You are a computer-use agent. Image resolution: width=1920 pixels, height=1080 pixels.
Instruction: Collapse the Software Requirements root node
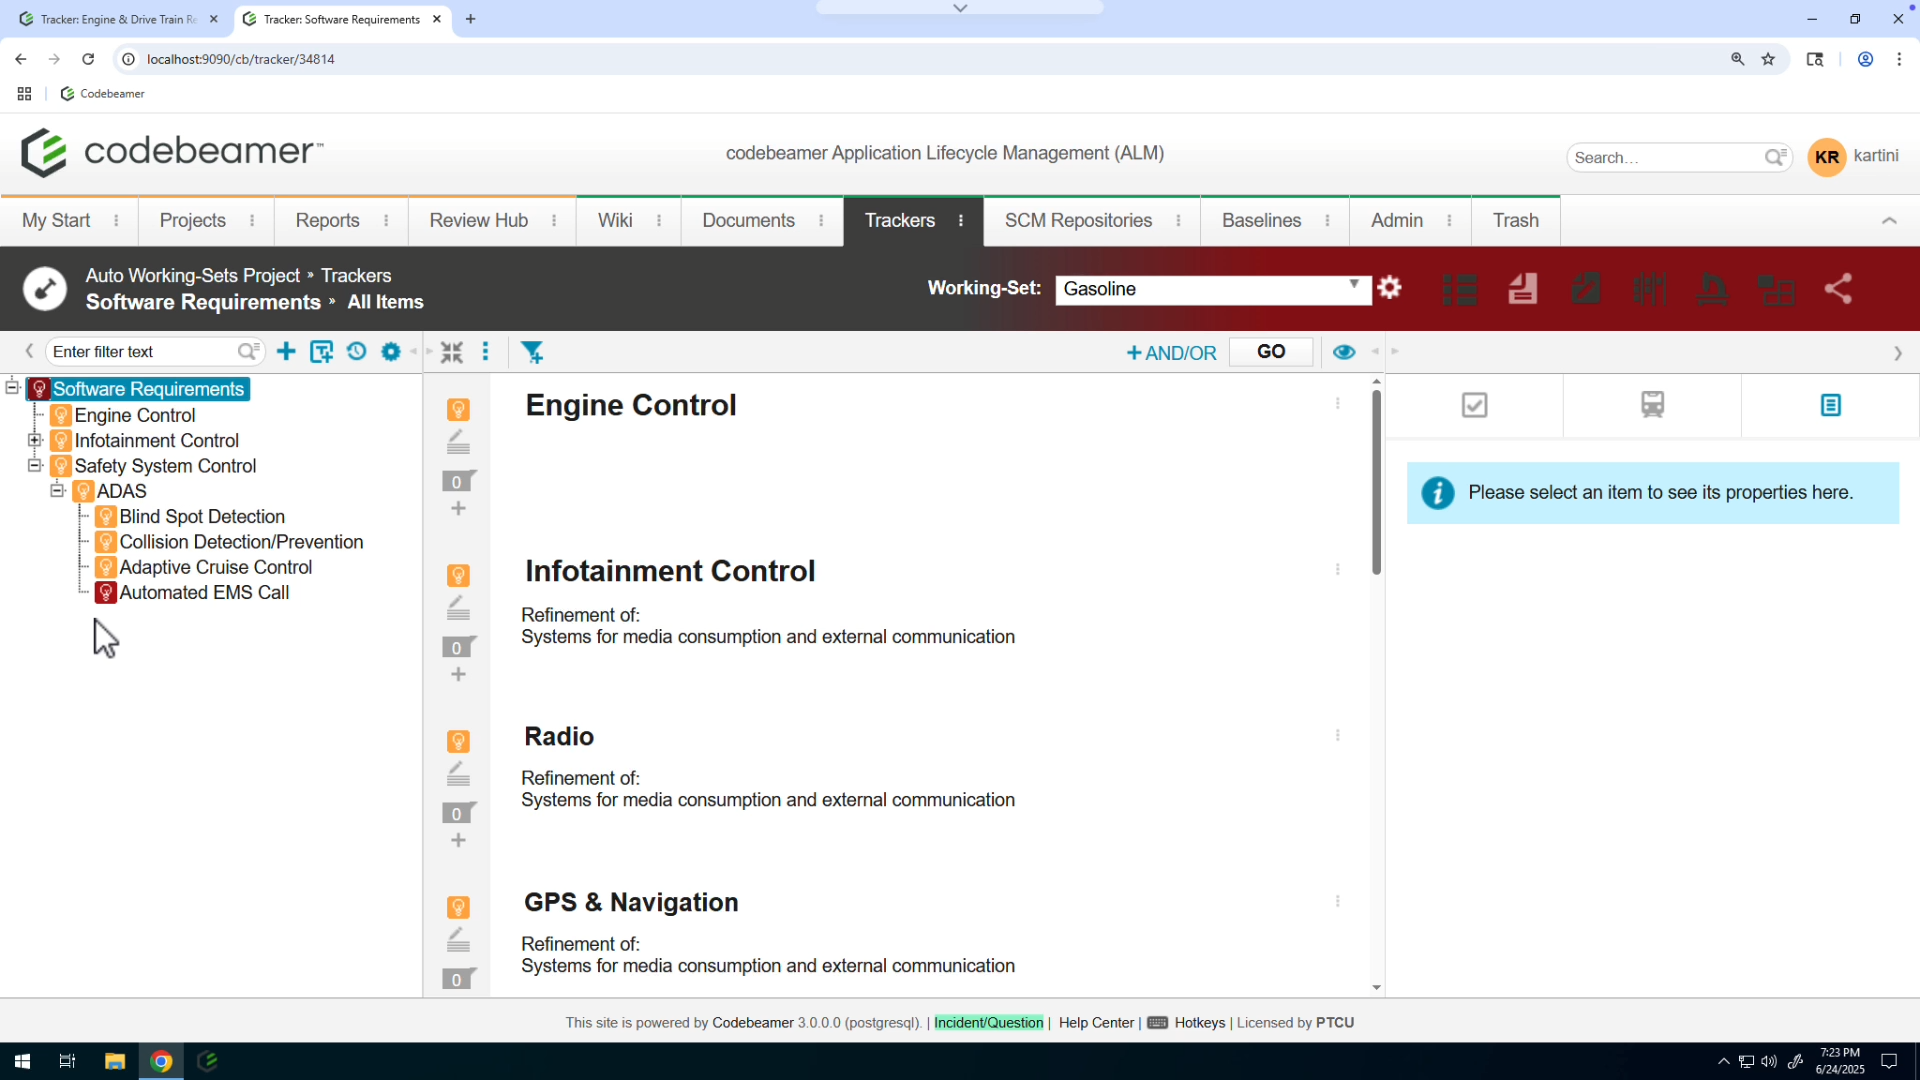(12, 387)
